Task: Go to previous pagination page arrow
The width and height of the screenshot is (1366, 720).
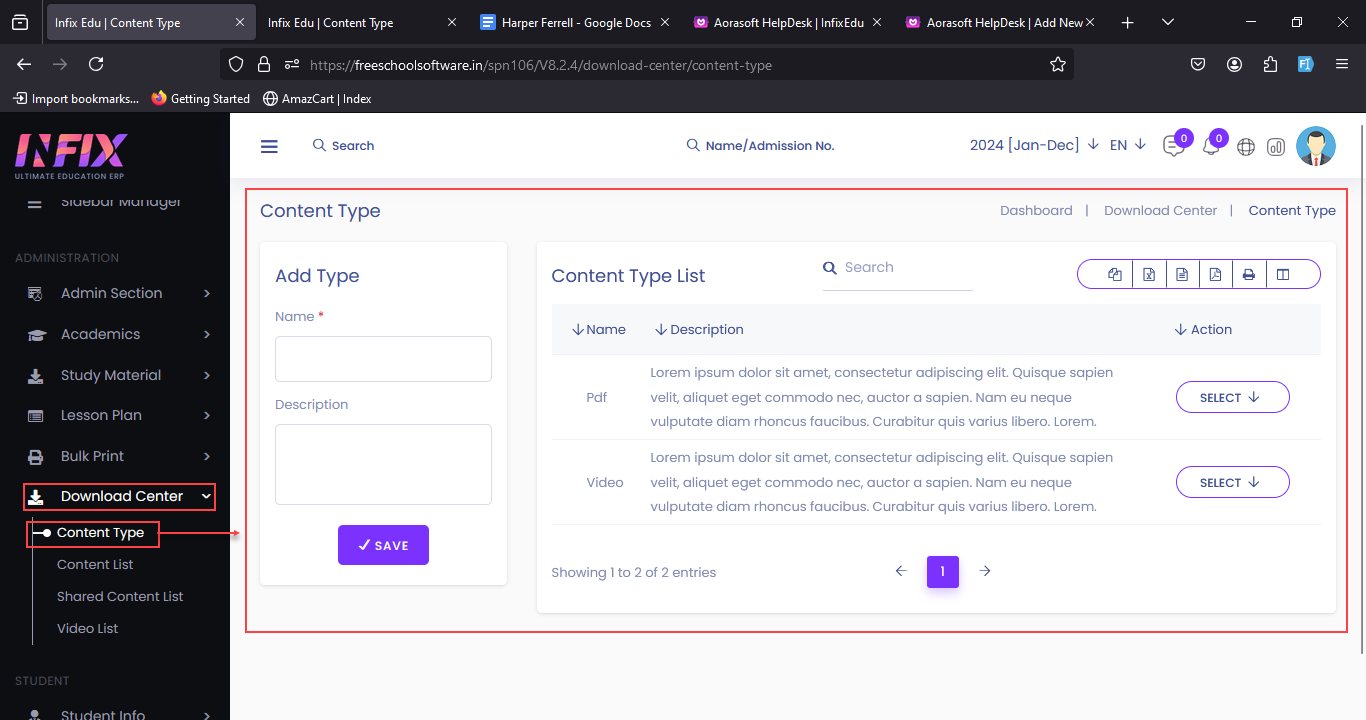Action: coord(900,571)
